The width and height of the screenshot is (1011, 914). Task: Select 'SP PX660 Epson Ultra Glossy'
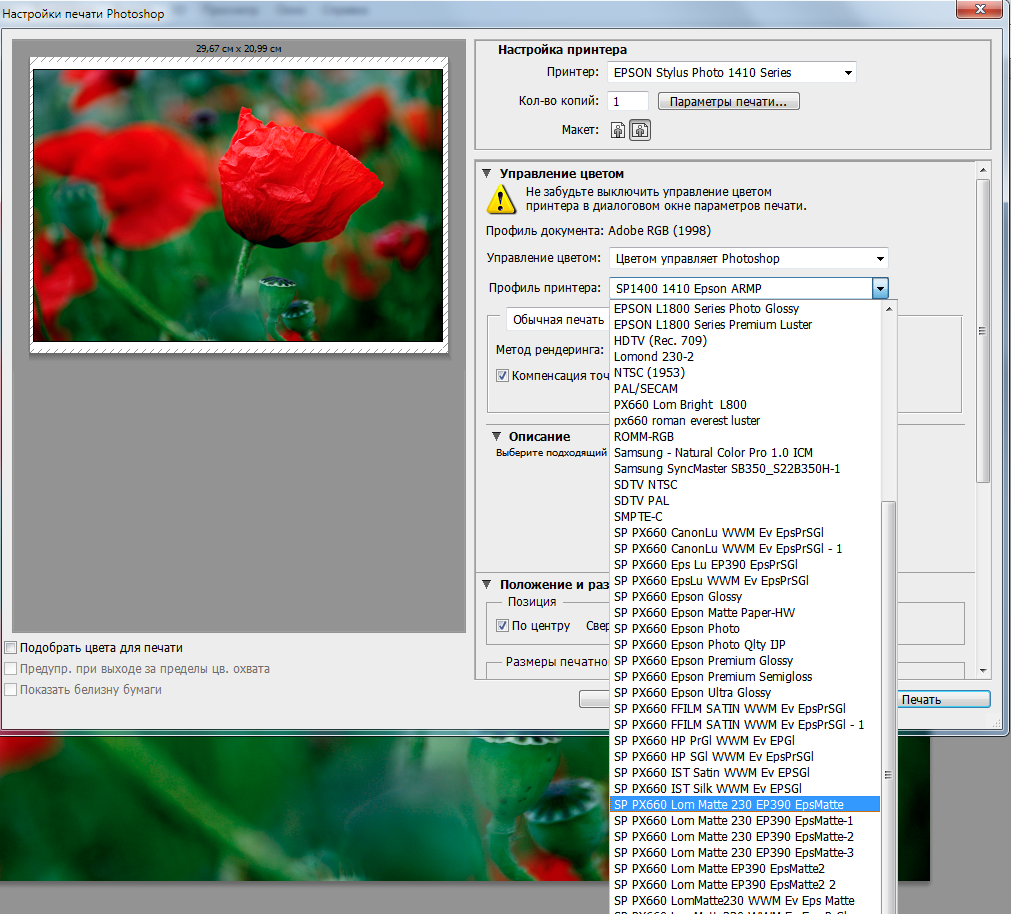(745, 692)
